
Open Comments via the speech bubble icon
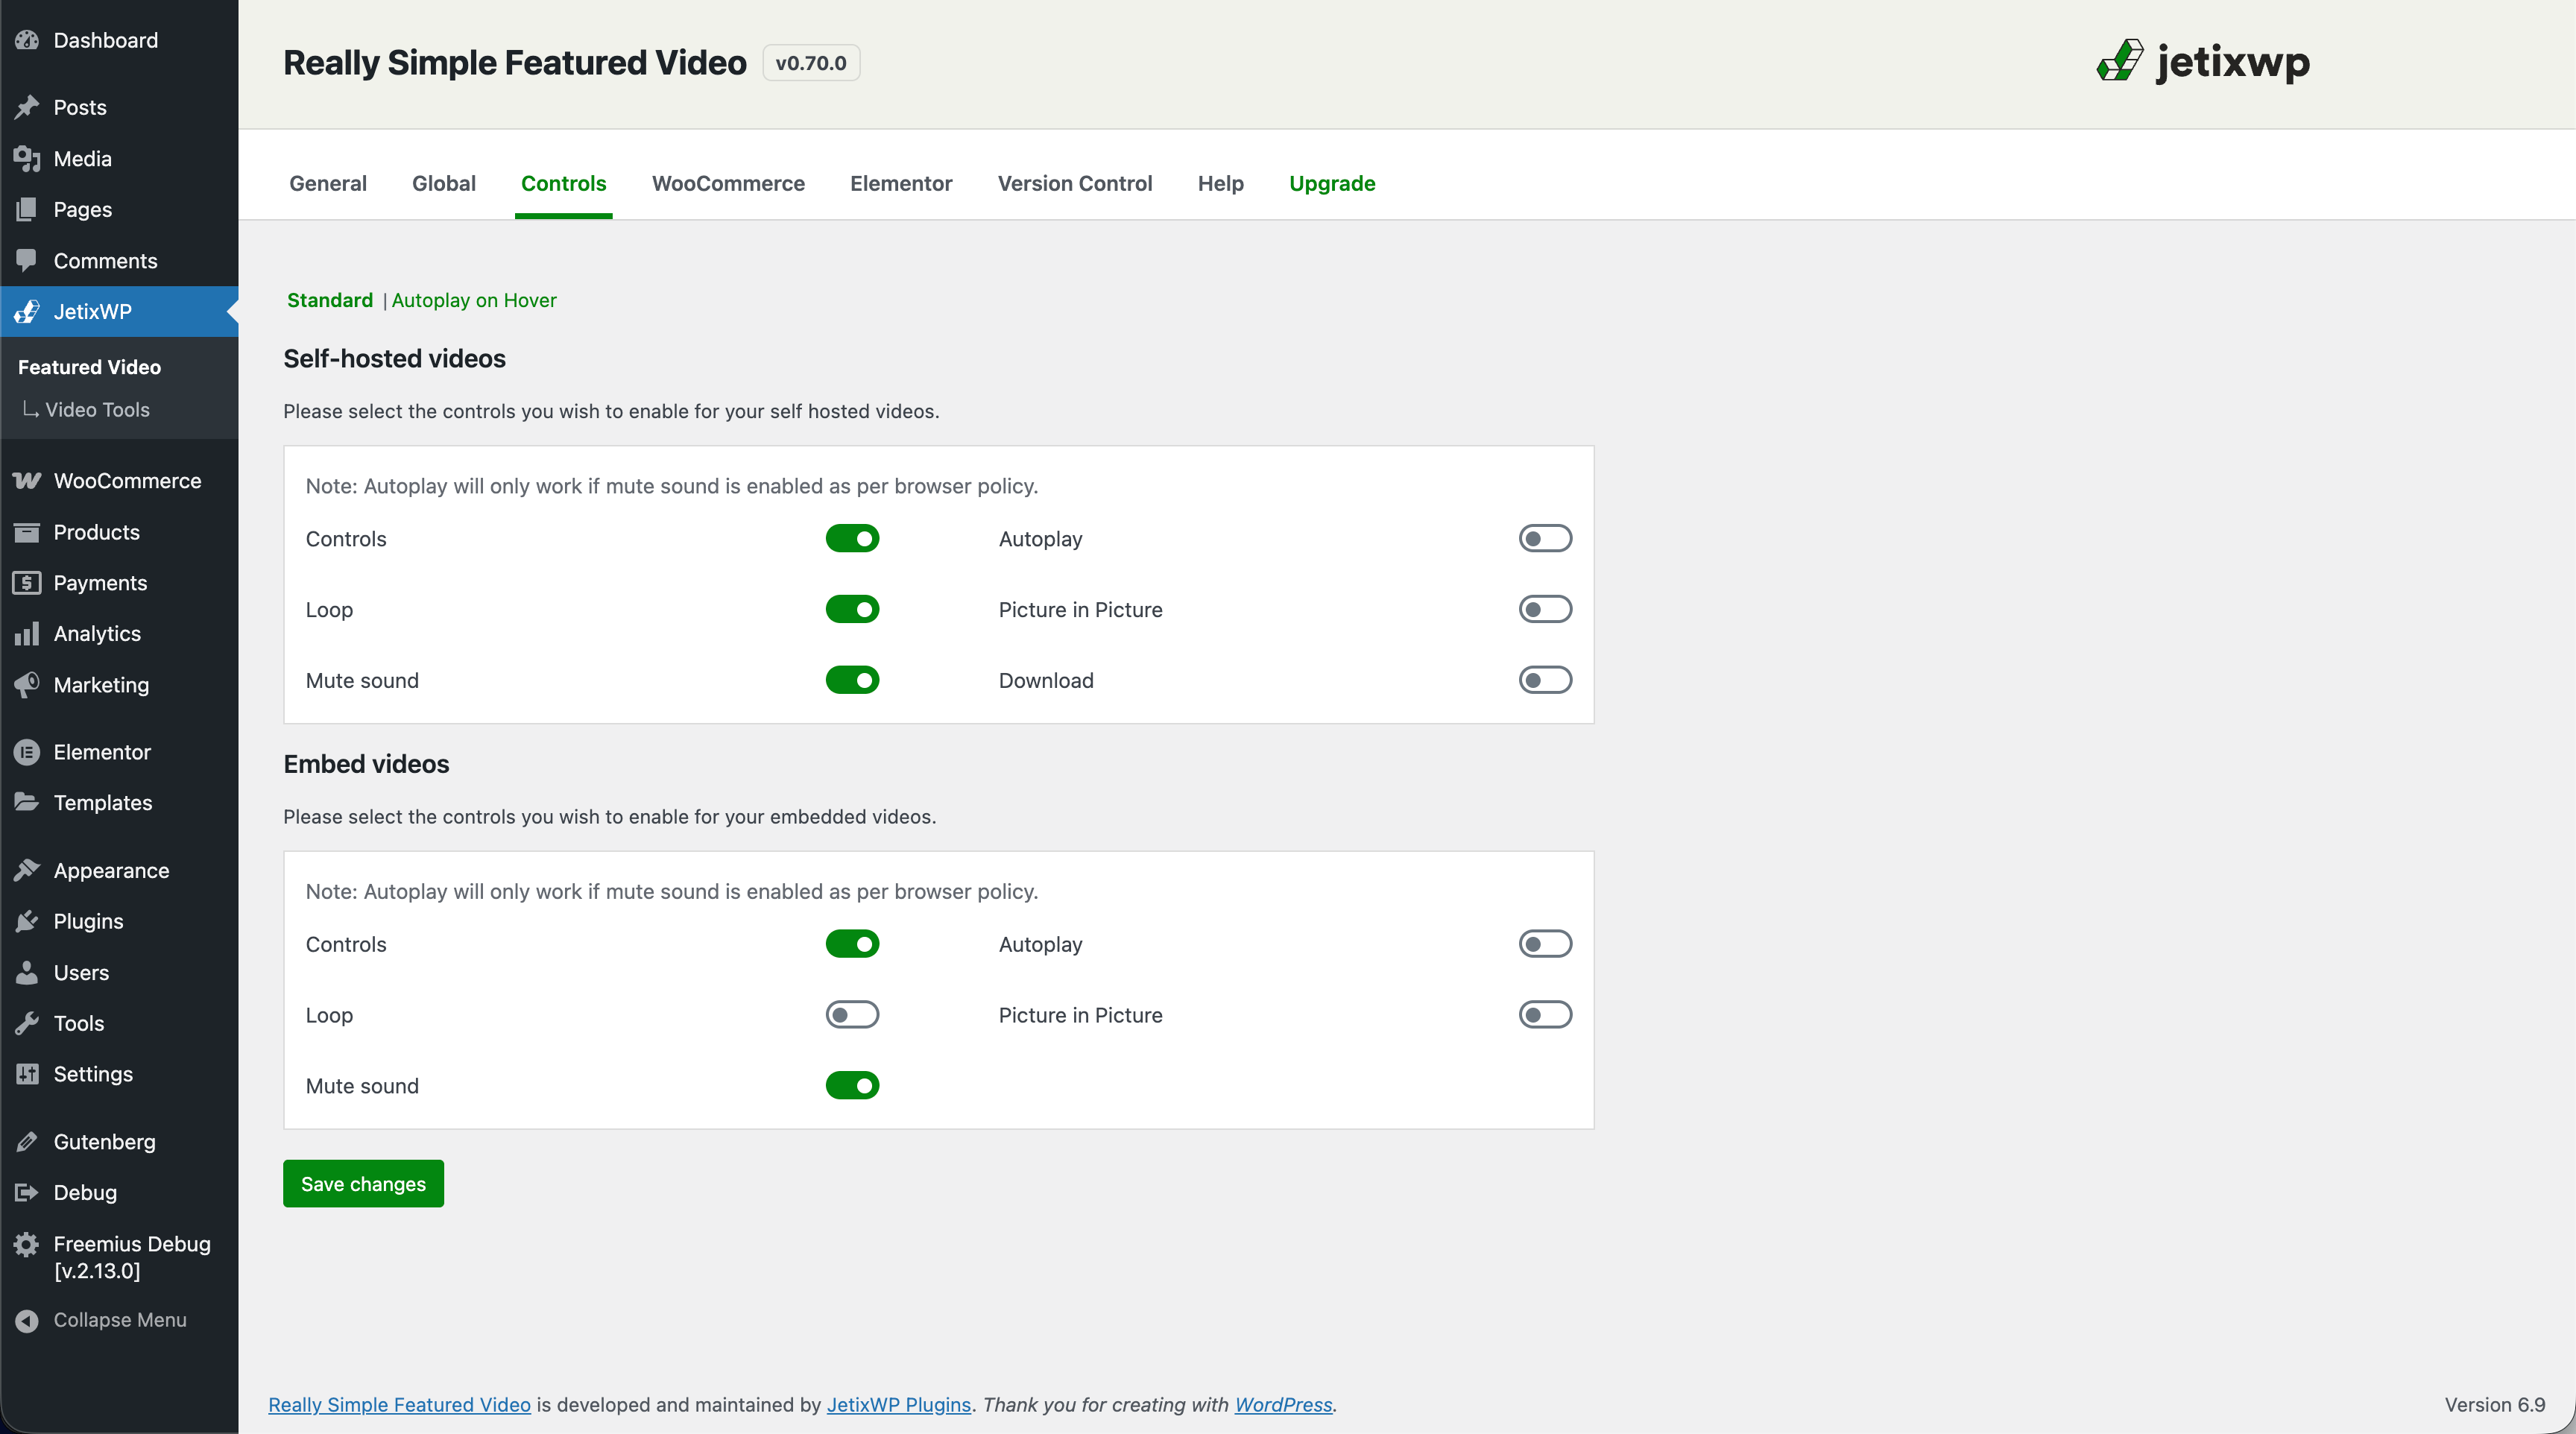(27, 260)
